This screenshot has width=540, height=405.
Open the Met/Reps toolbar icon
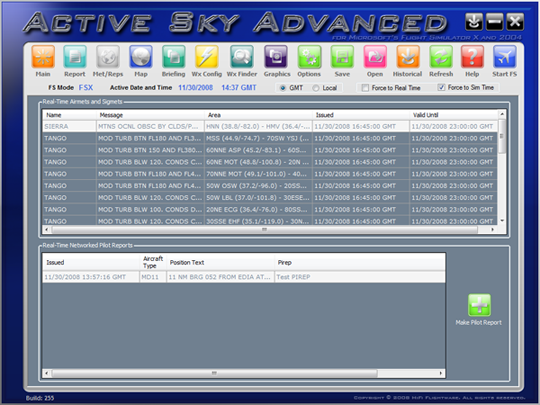point(108,56)
